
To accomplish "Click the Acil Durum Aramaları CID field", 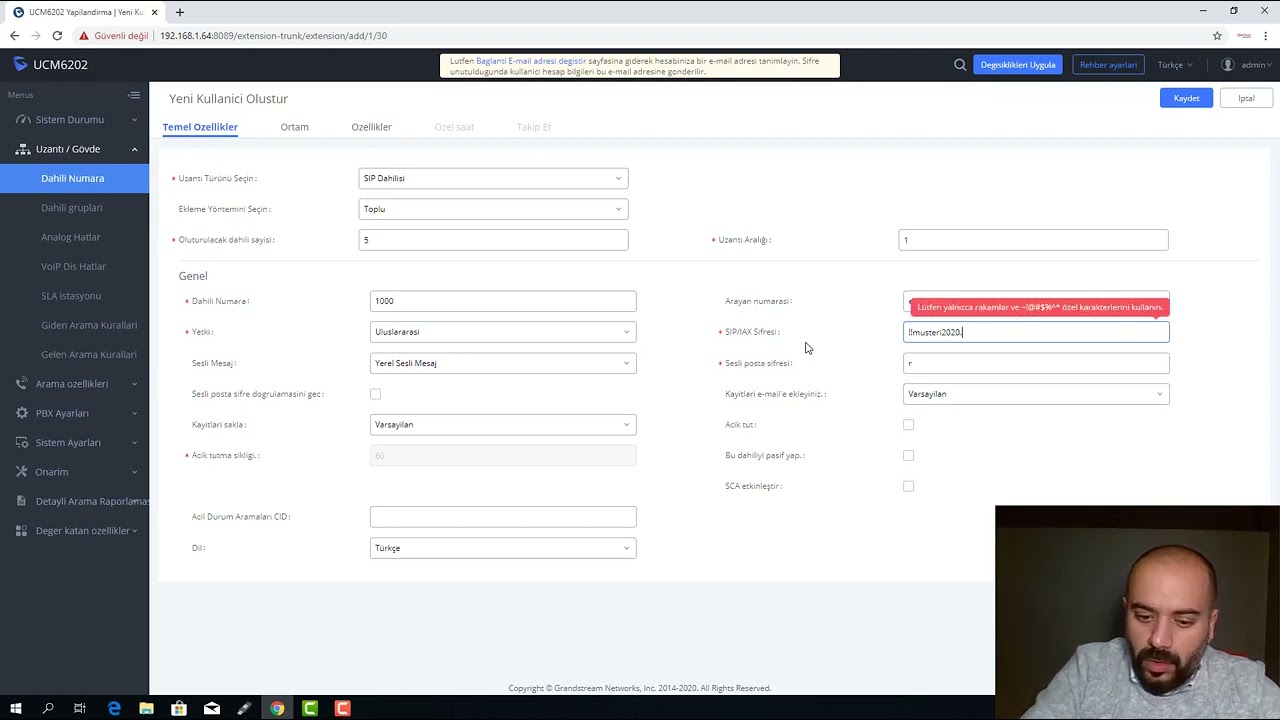I will [503, 517].
